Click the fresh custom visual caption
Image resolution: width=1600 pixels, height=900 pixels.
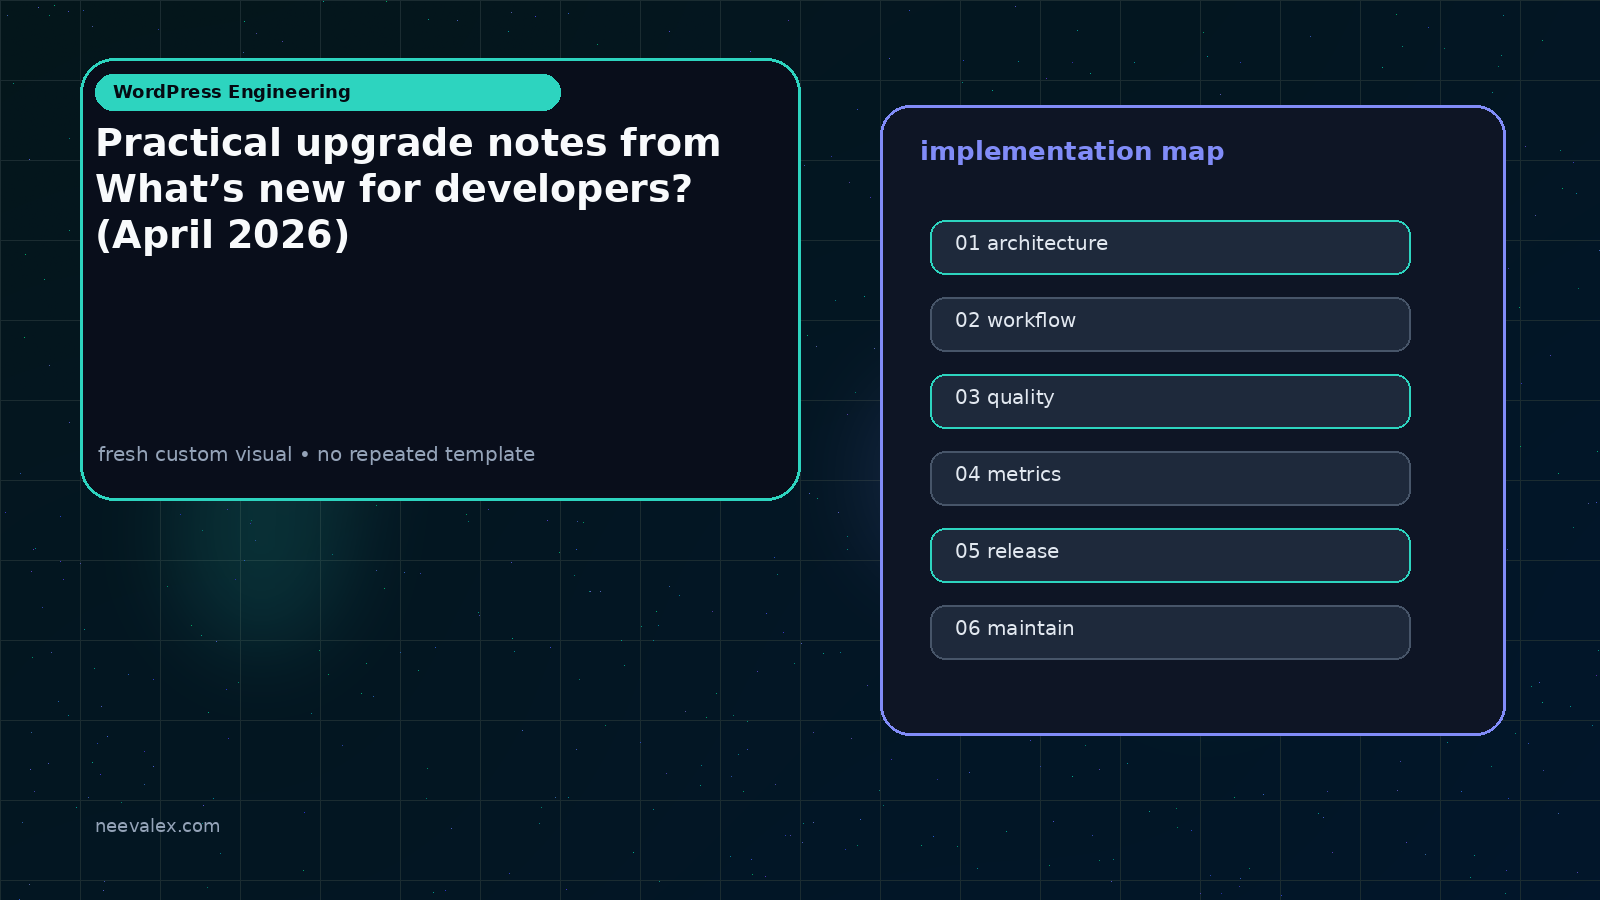coord(316,454)
